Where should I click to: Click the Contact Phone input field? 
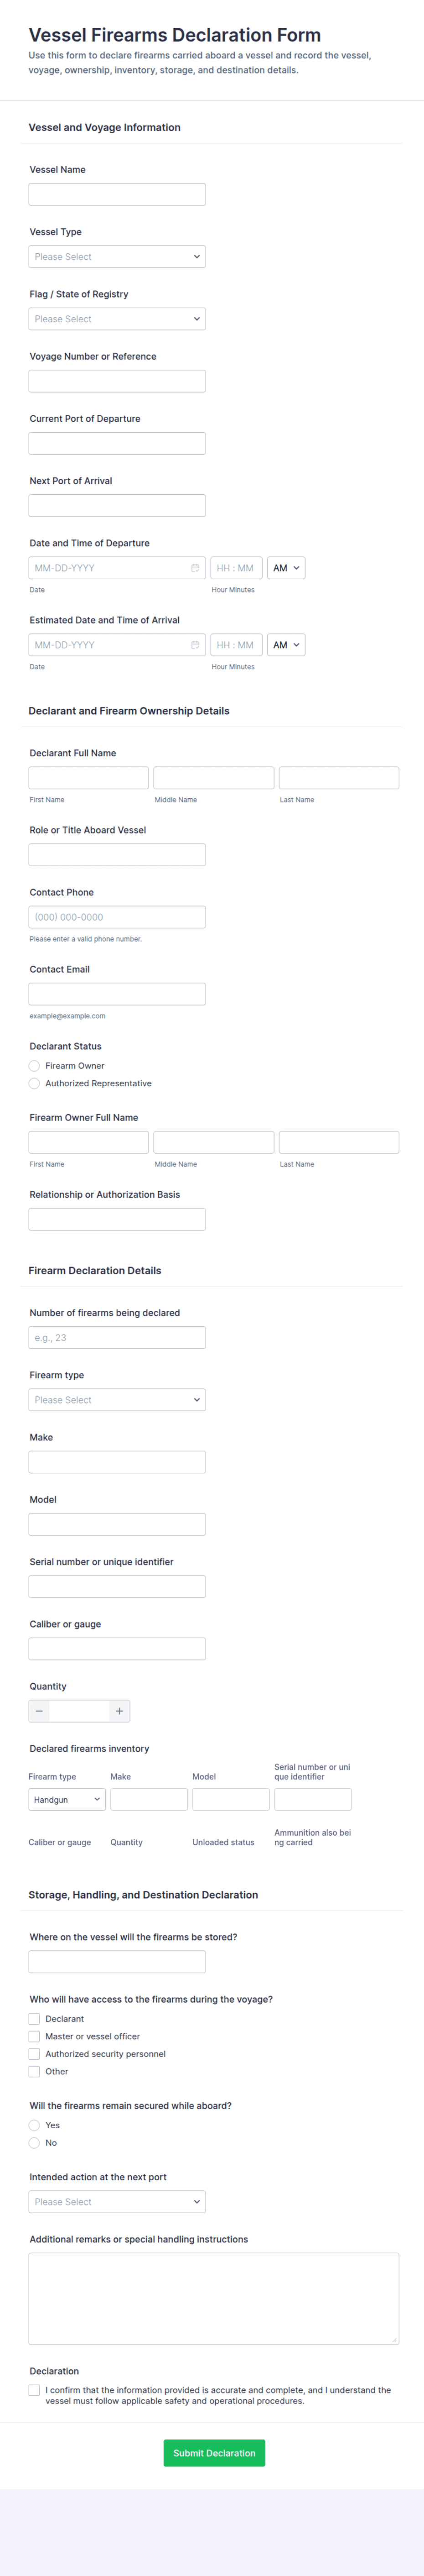[x=117, y=917]
